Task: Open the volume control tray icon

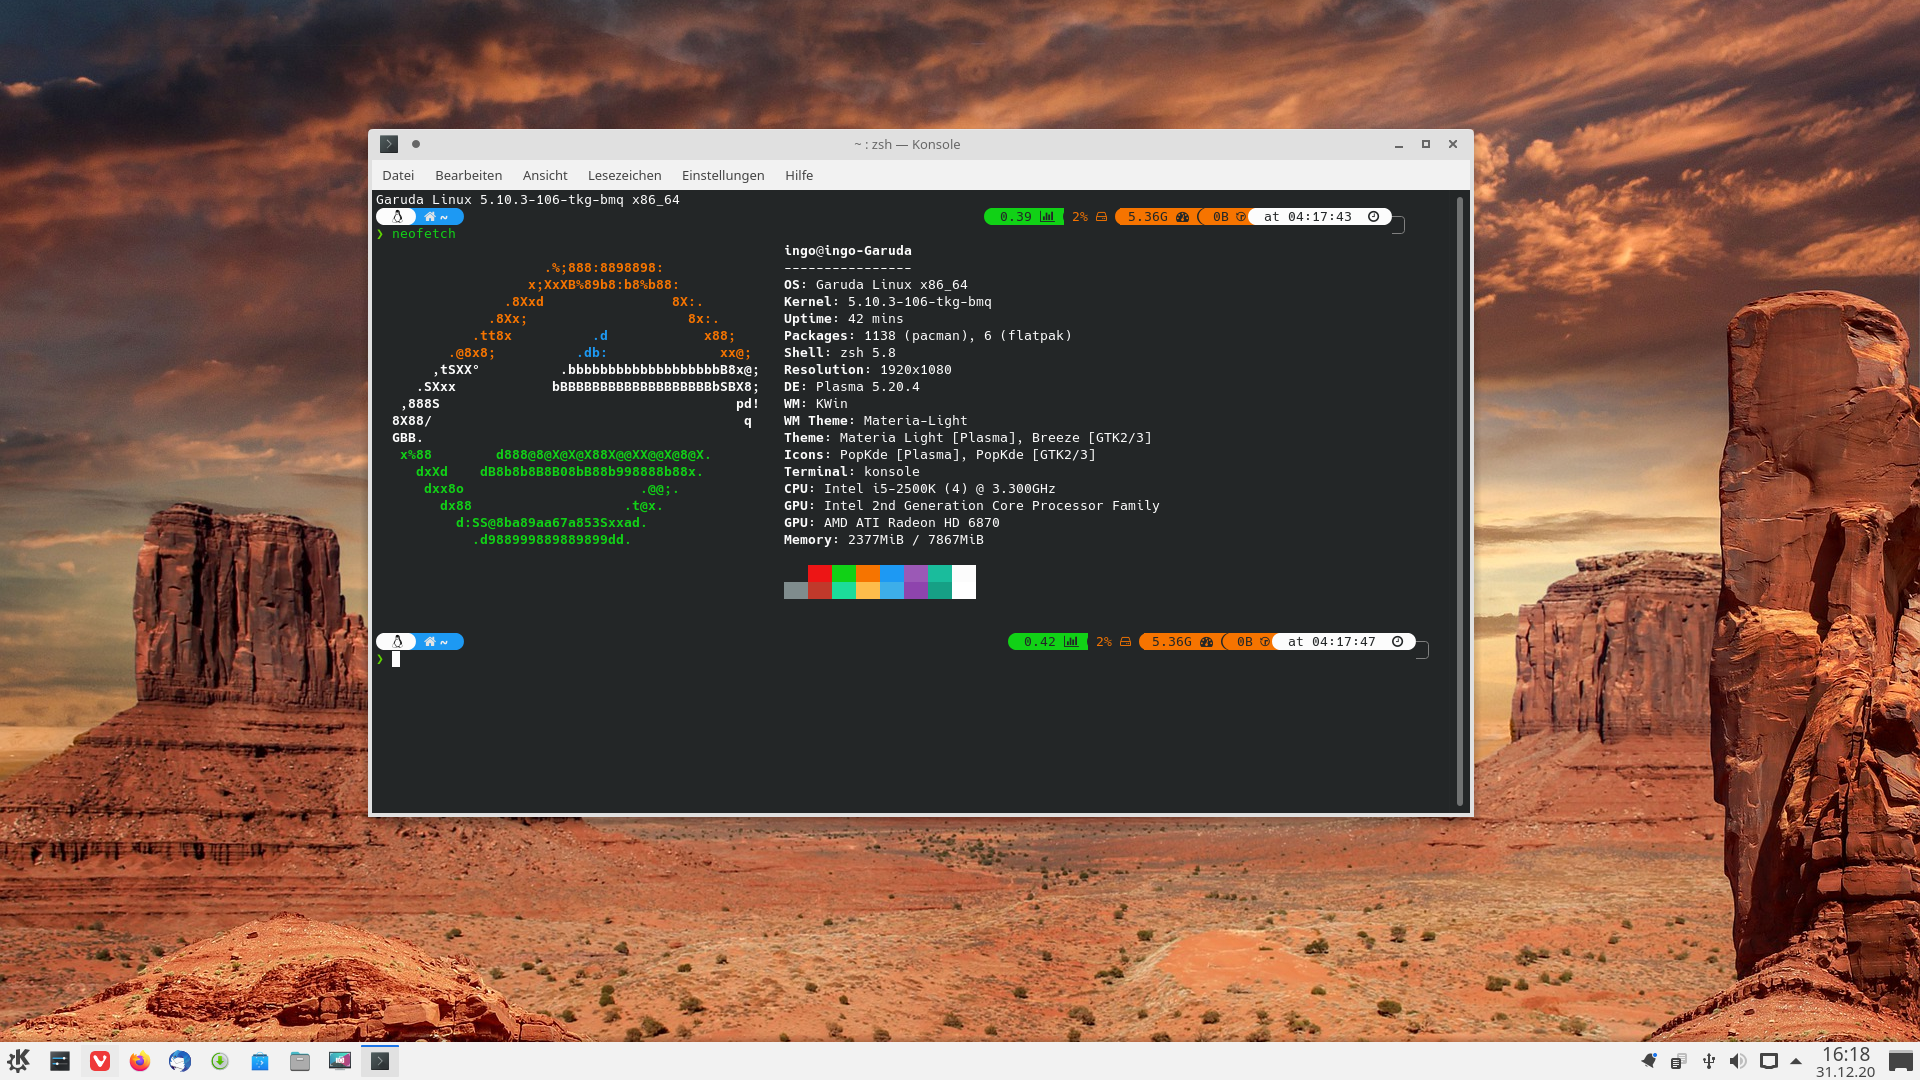Action: pos(1738,1061)
